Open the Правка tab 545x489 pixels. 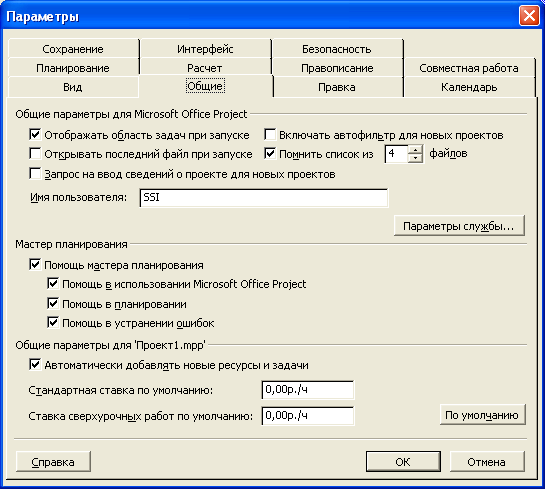coord(336,87)
